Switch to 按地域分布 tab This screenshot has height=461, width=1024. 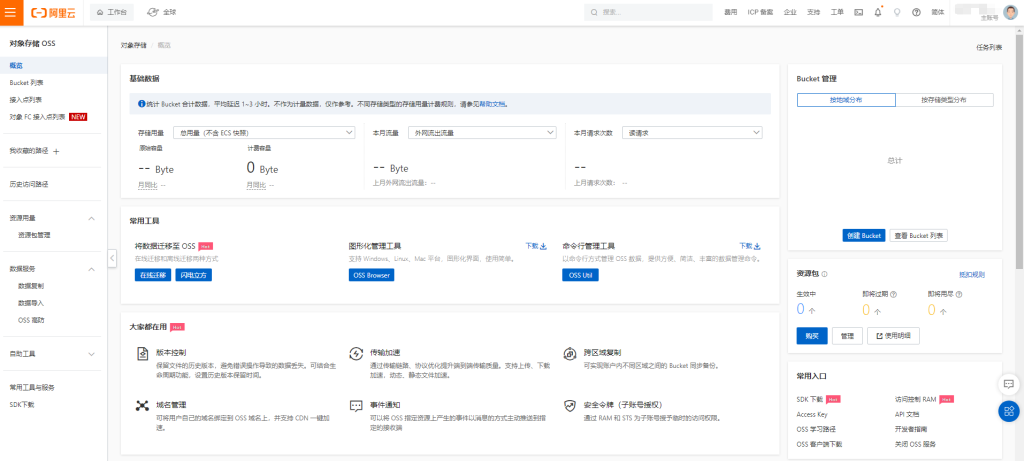846,100
